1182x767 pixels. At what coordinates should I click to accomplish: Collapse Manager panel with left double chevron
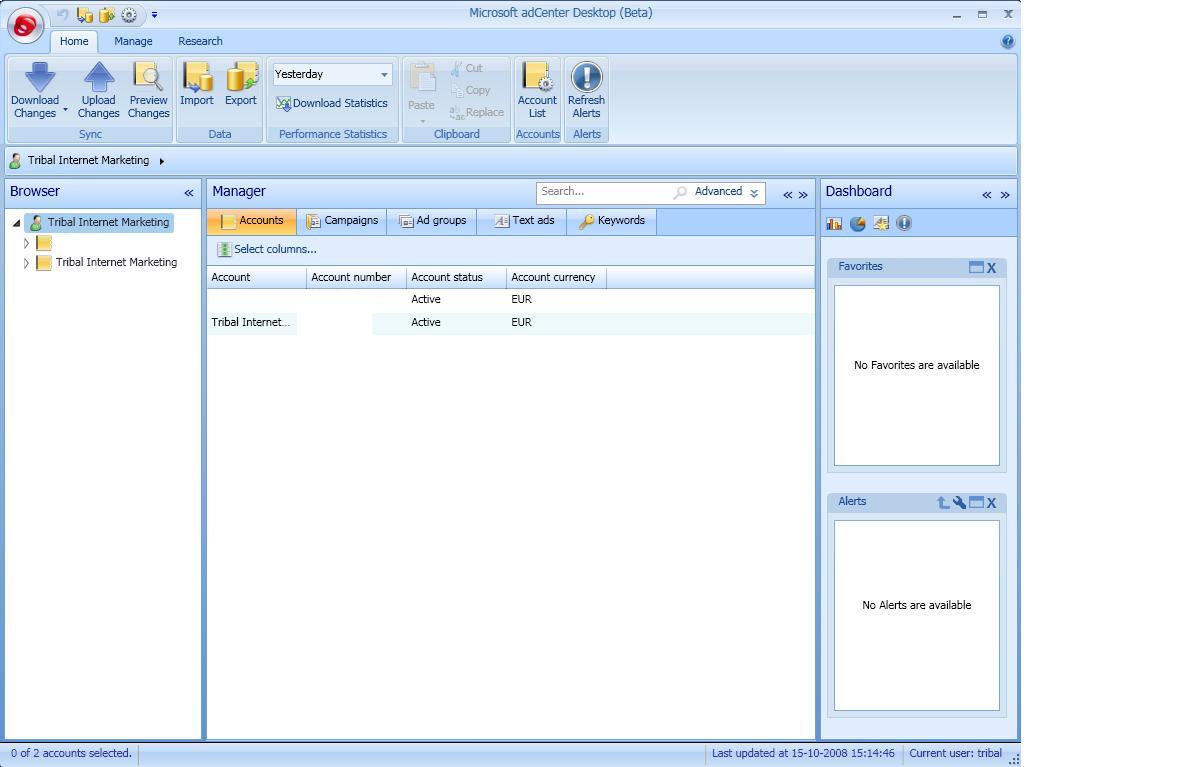point(788,195)
